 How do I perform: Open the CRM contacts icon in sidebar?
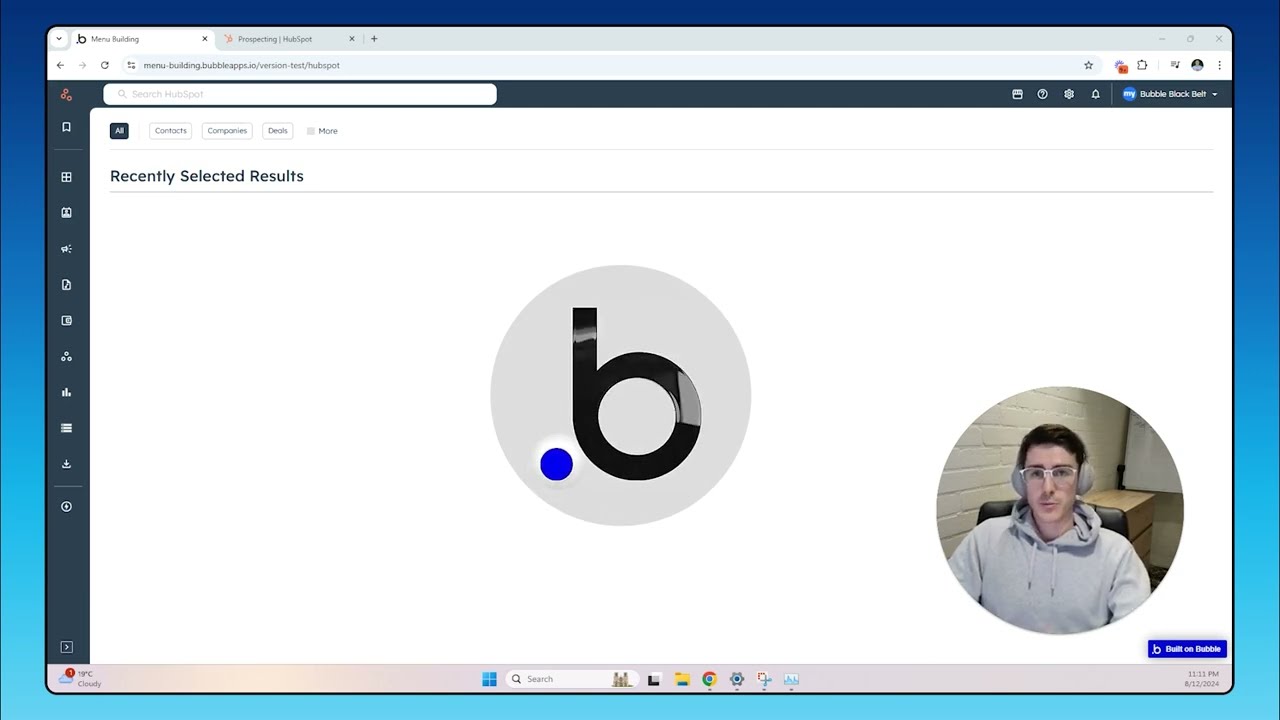[66, 213]
